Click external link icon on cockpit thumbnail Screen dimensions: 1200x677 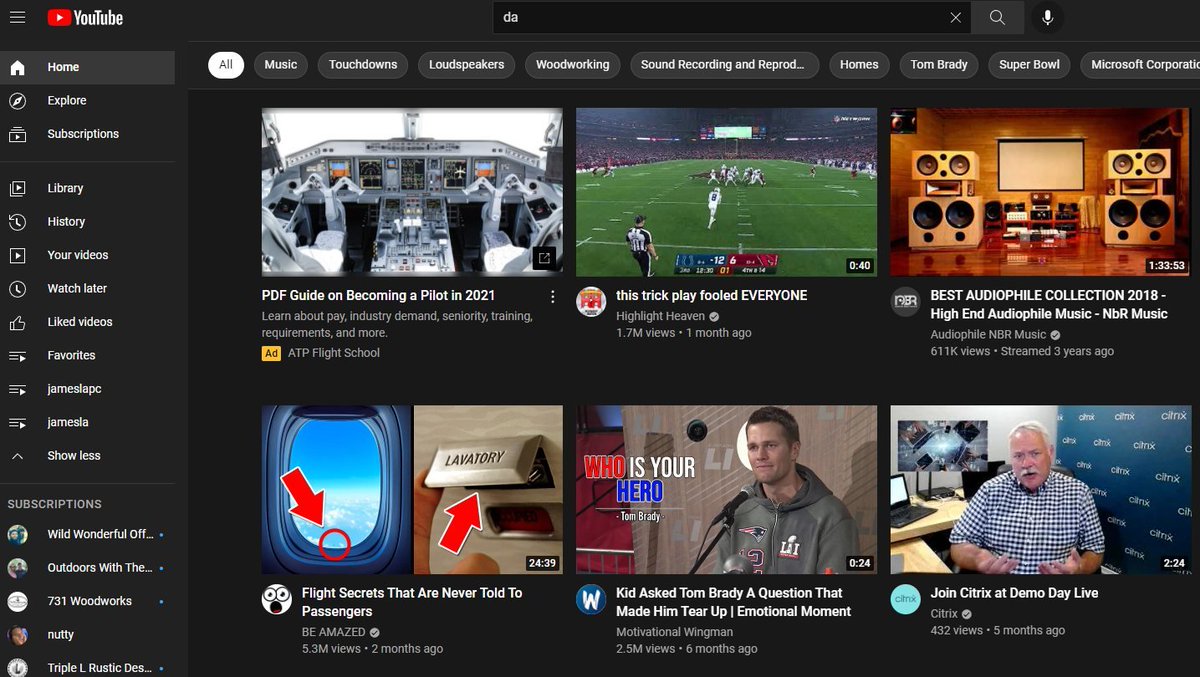point(544,258)
